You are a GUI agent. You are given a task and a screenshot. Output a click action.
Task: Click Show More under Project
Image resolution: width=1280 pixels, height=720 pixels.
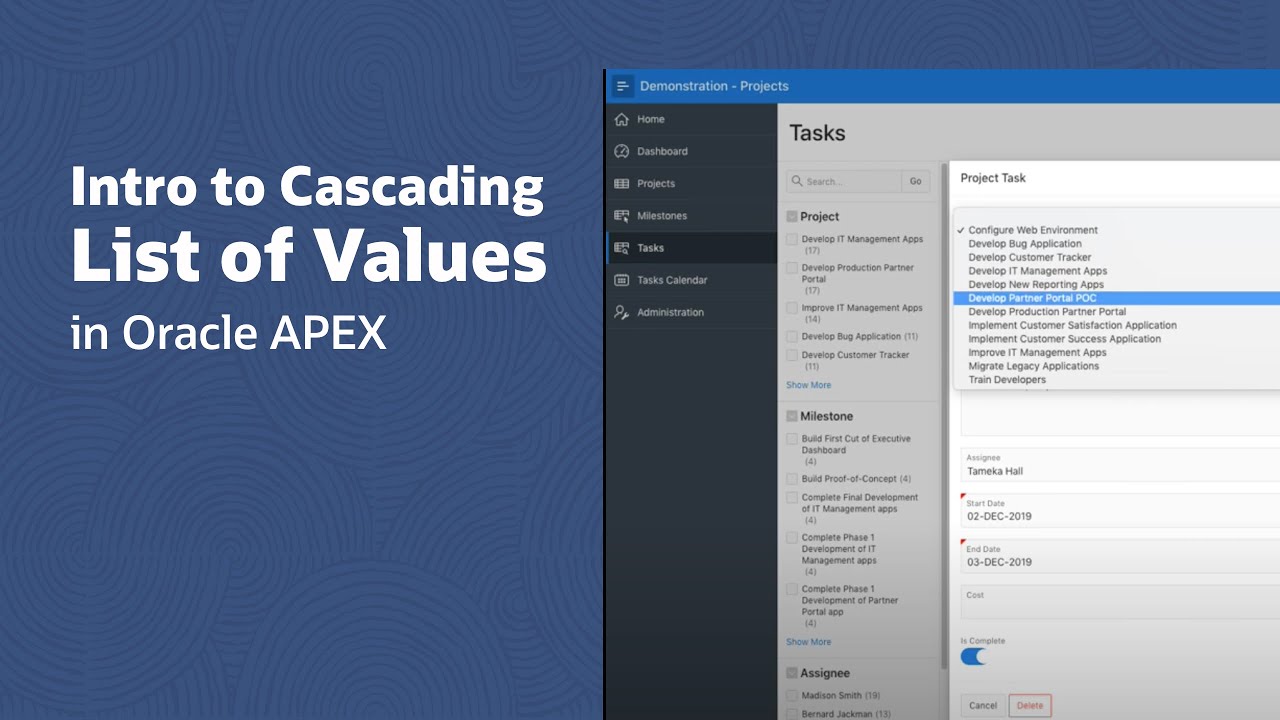[808, 385]
